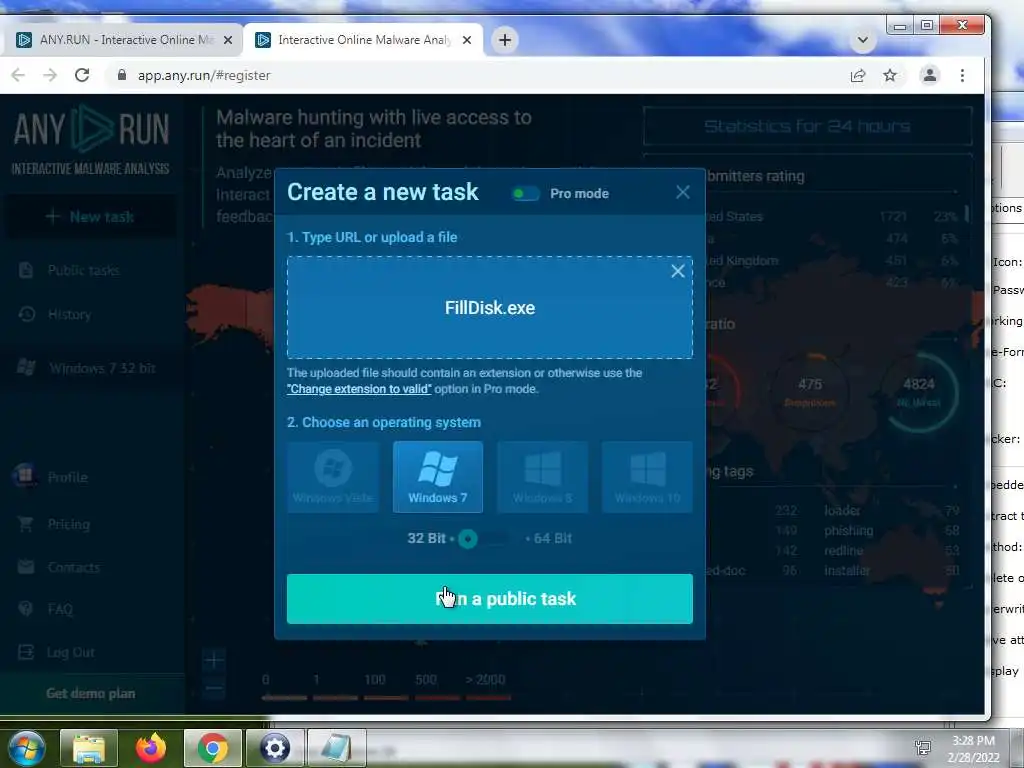Open History in the sidebar
This screenshot has height=768, width=1024.
(69, 315)
